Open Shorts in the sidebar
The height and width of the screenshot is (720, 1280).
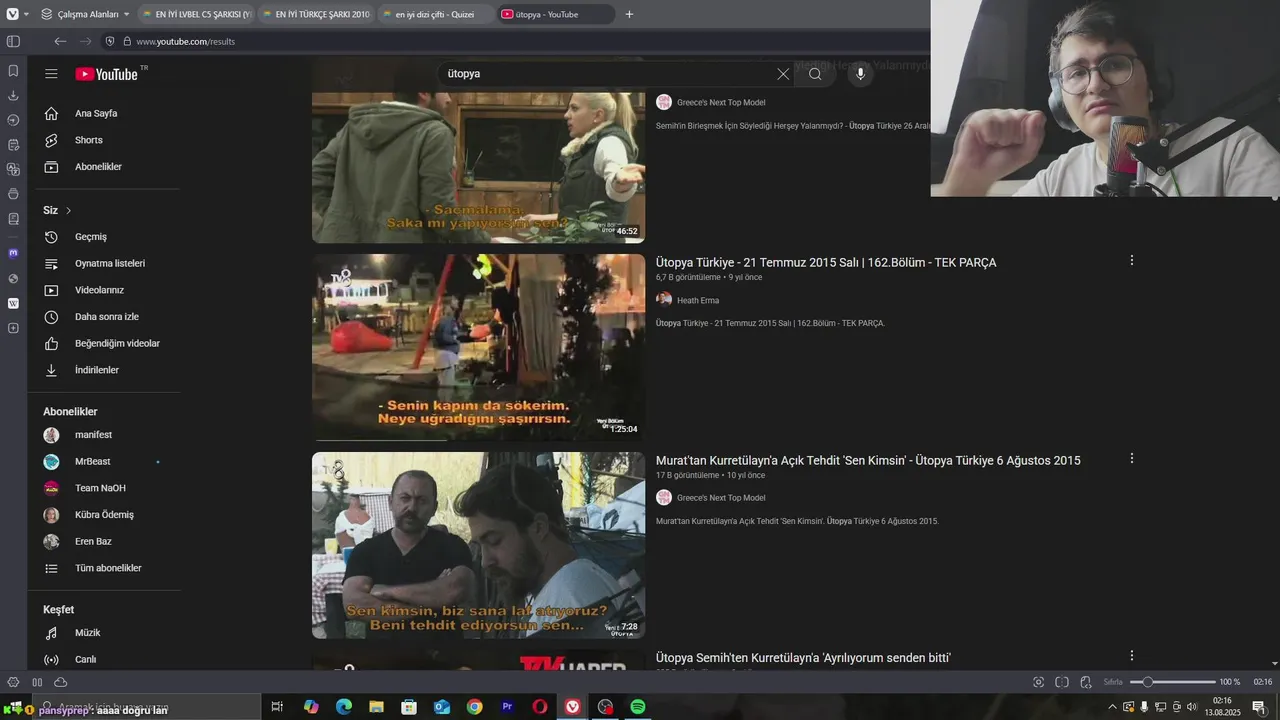[x=108, y=140]
